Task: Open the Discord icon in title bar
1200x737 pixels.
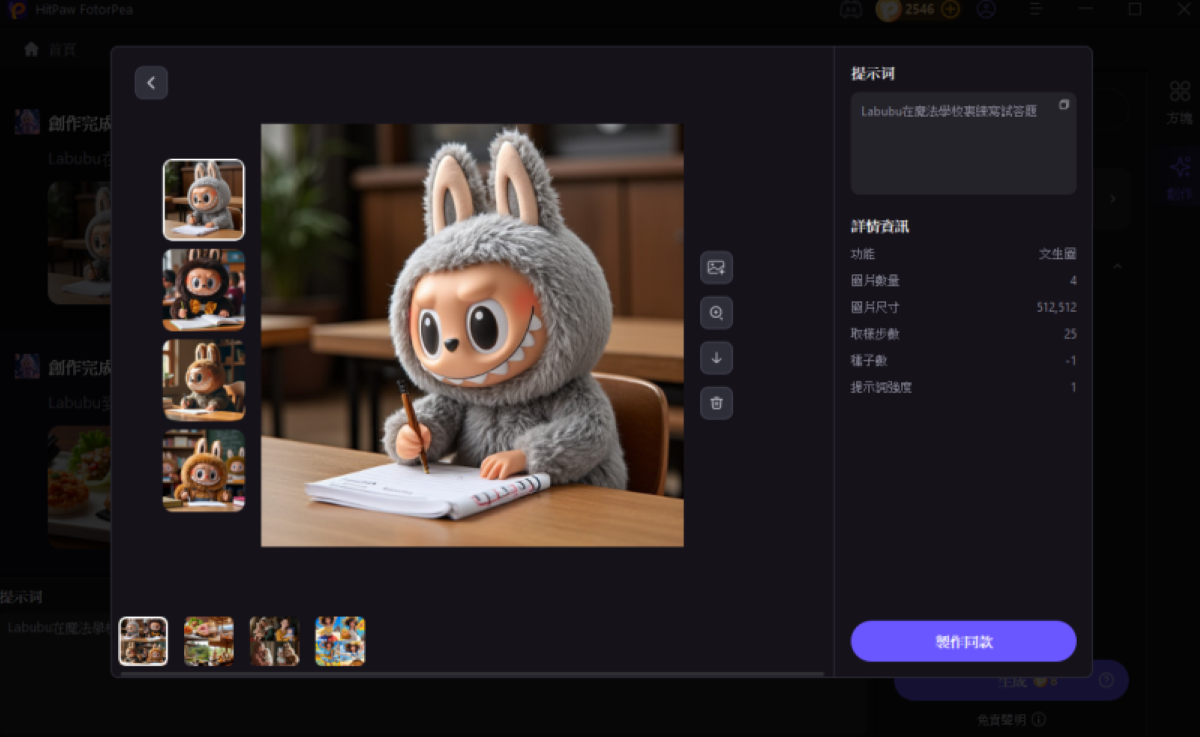Action: (851, 10)
